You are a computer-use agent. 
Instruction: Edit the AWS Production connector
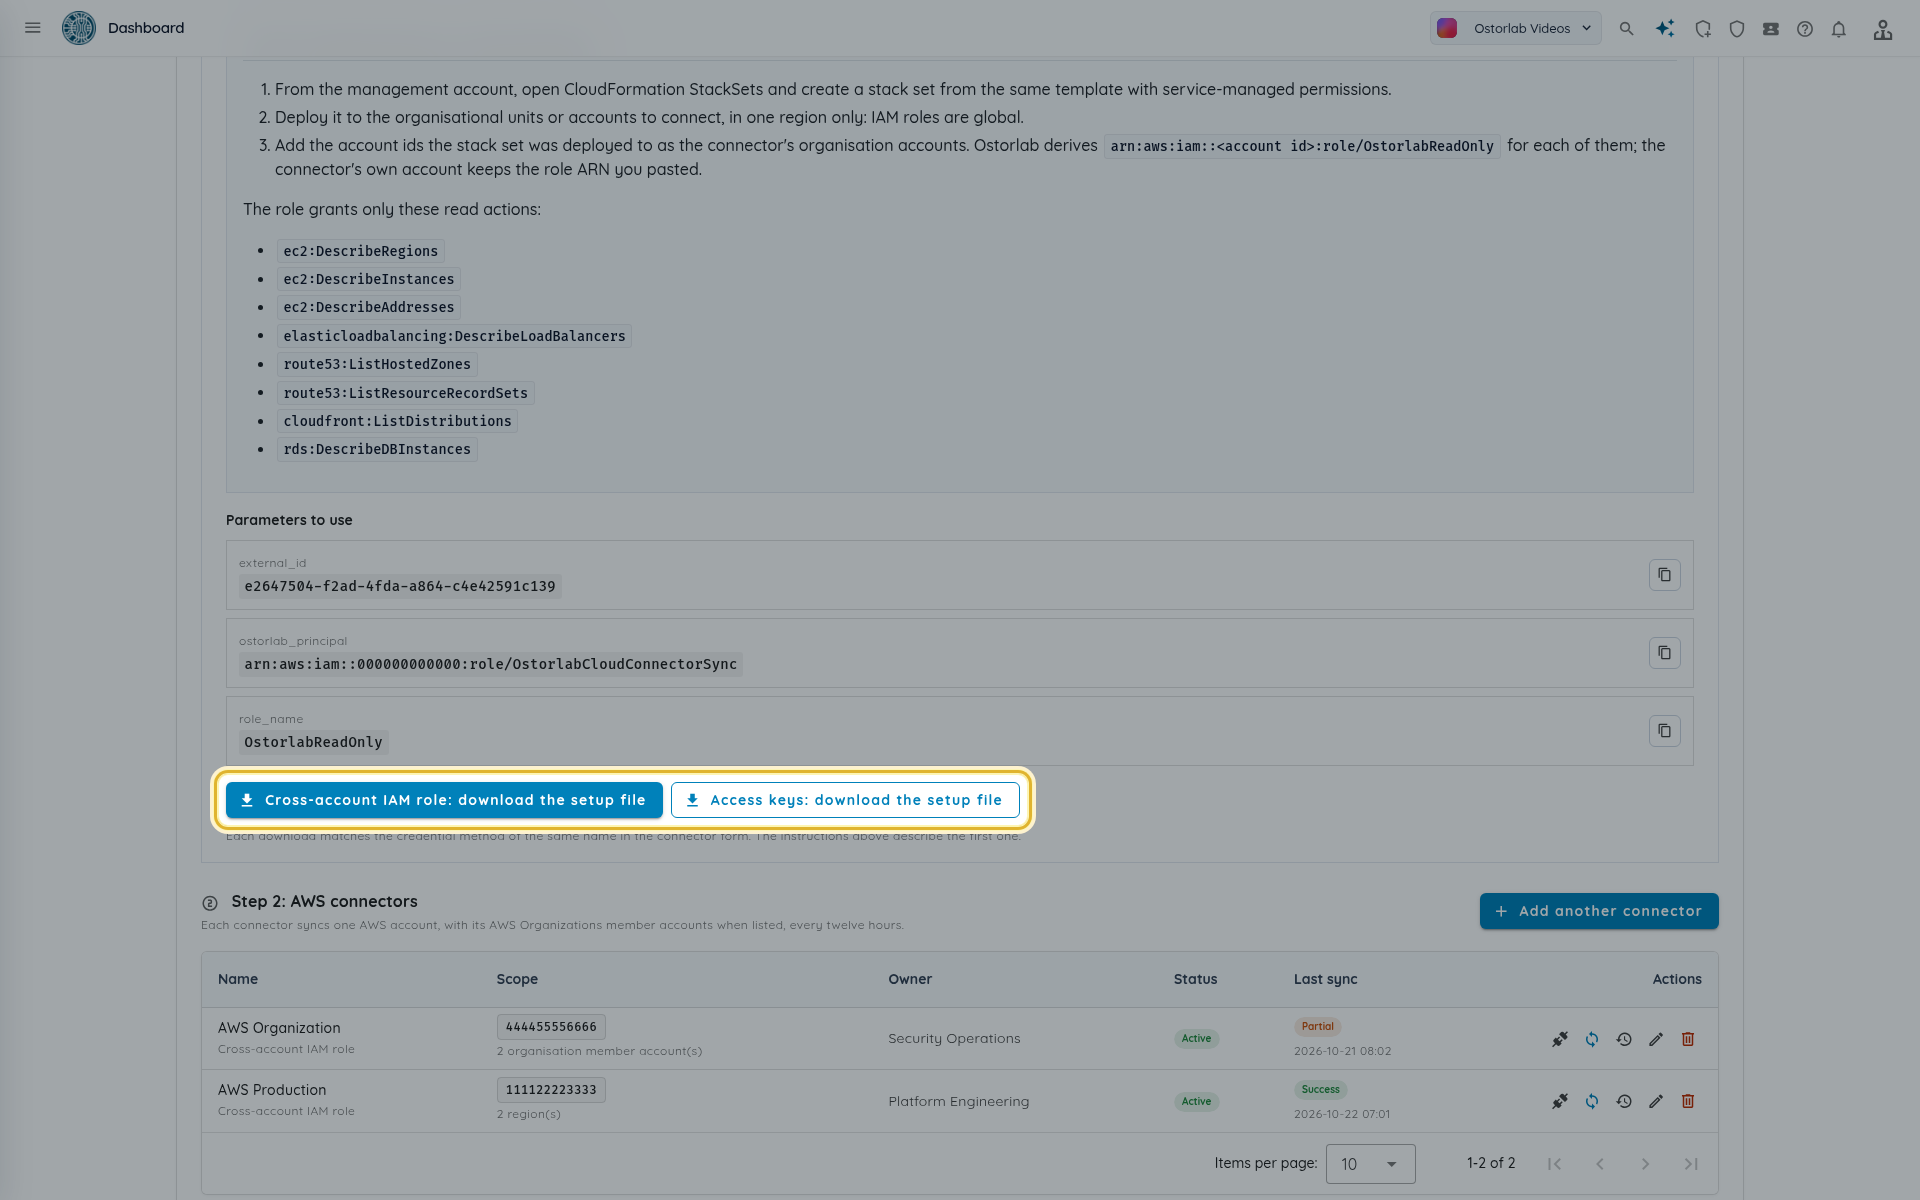tap(1656, 1101)
